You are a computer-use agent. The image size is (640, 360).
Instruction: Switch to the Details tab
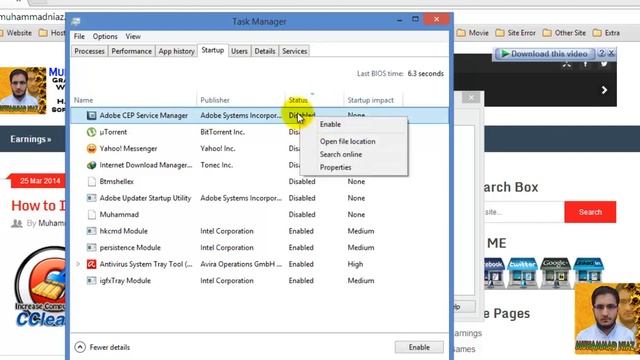coord(265,51)
